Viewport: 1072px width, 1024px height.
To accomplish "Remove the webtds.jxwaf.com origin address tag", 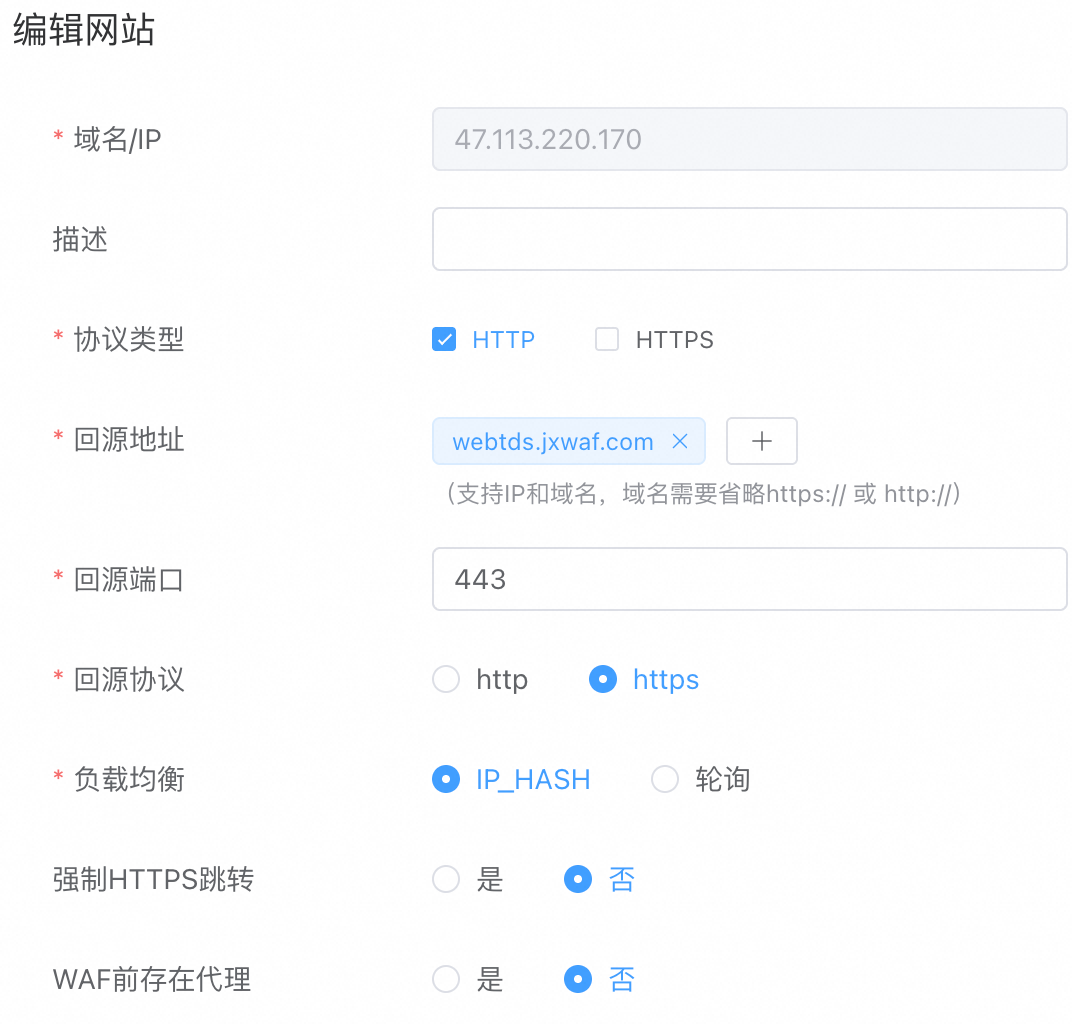I will (680, 441).
